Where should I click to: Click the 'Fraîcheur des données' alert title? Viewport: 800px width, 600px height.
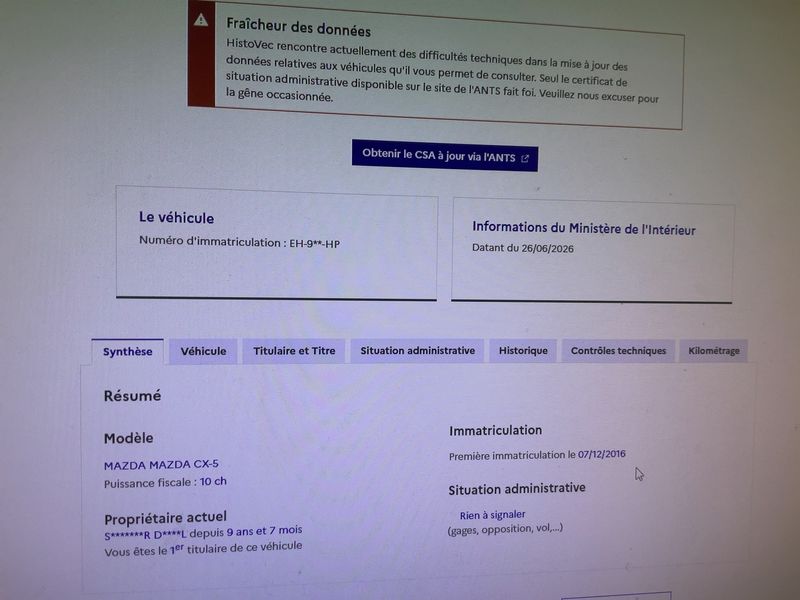click(298, 27)
